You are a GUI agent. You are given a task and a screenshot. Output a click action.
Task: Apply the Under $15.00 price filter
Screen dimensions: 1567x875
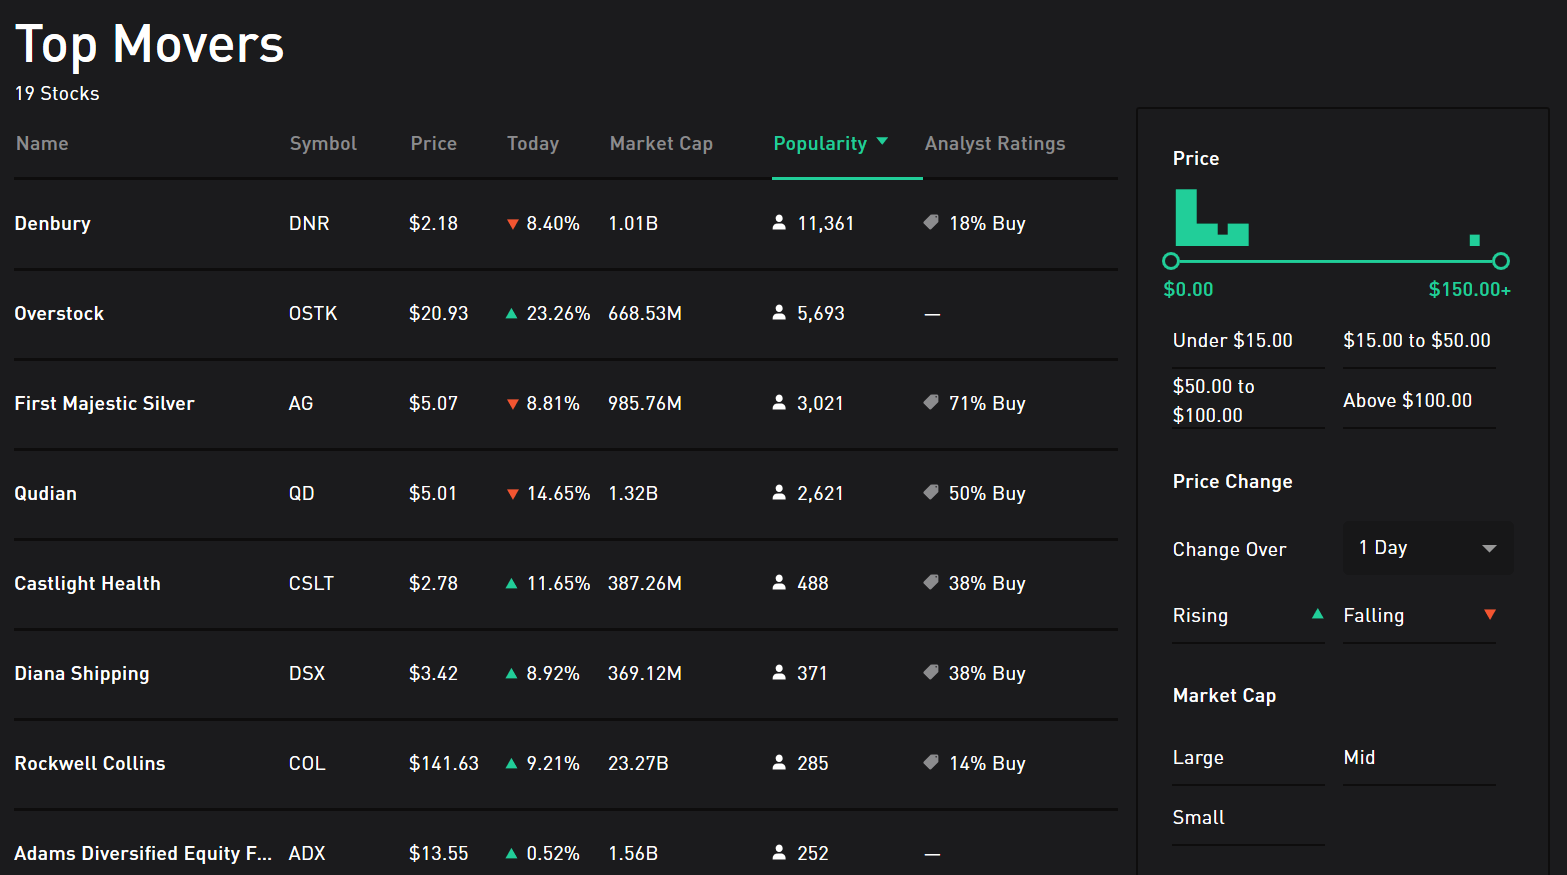pos(1231,340)
